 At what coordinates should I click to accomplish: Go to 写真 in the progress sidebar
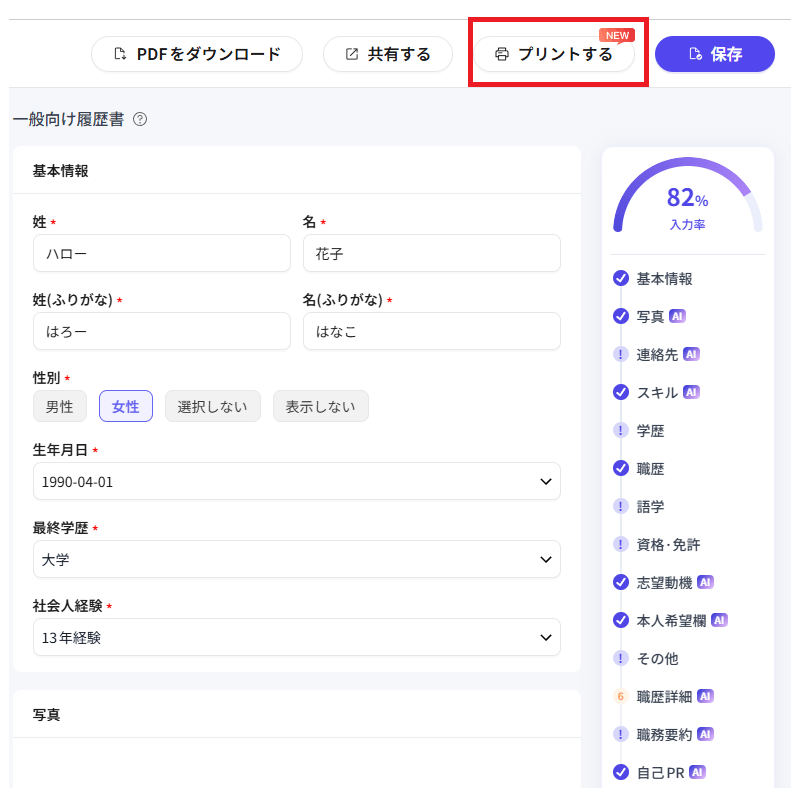[x=650, y=316]
